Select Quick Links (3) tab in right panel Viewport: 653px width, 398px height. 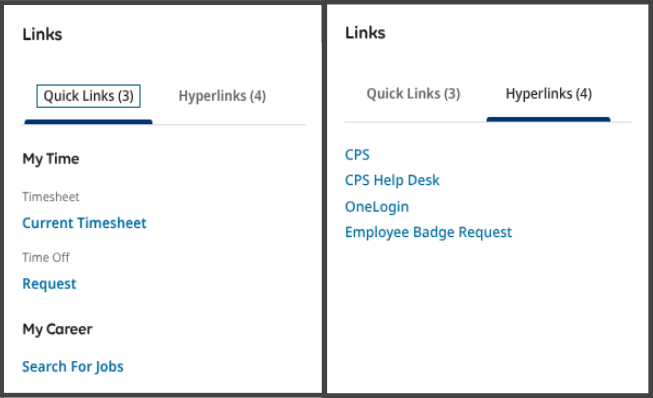[413, 94]
